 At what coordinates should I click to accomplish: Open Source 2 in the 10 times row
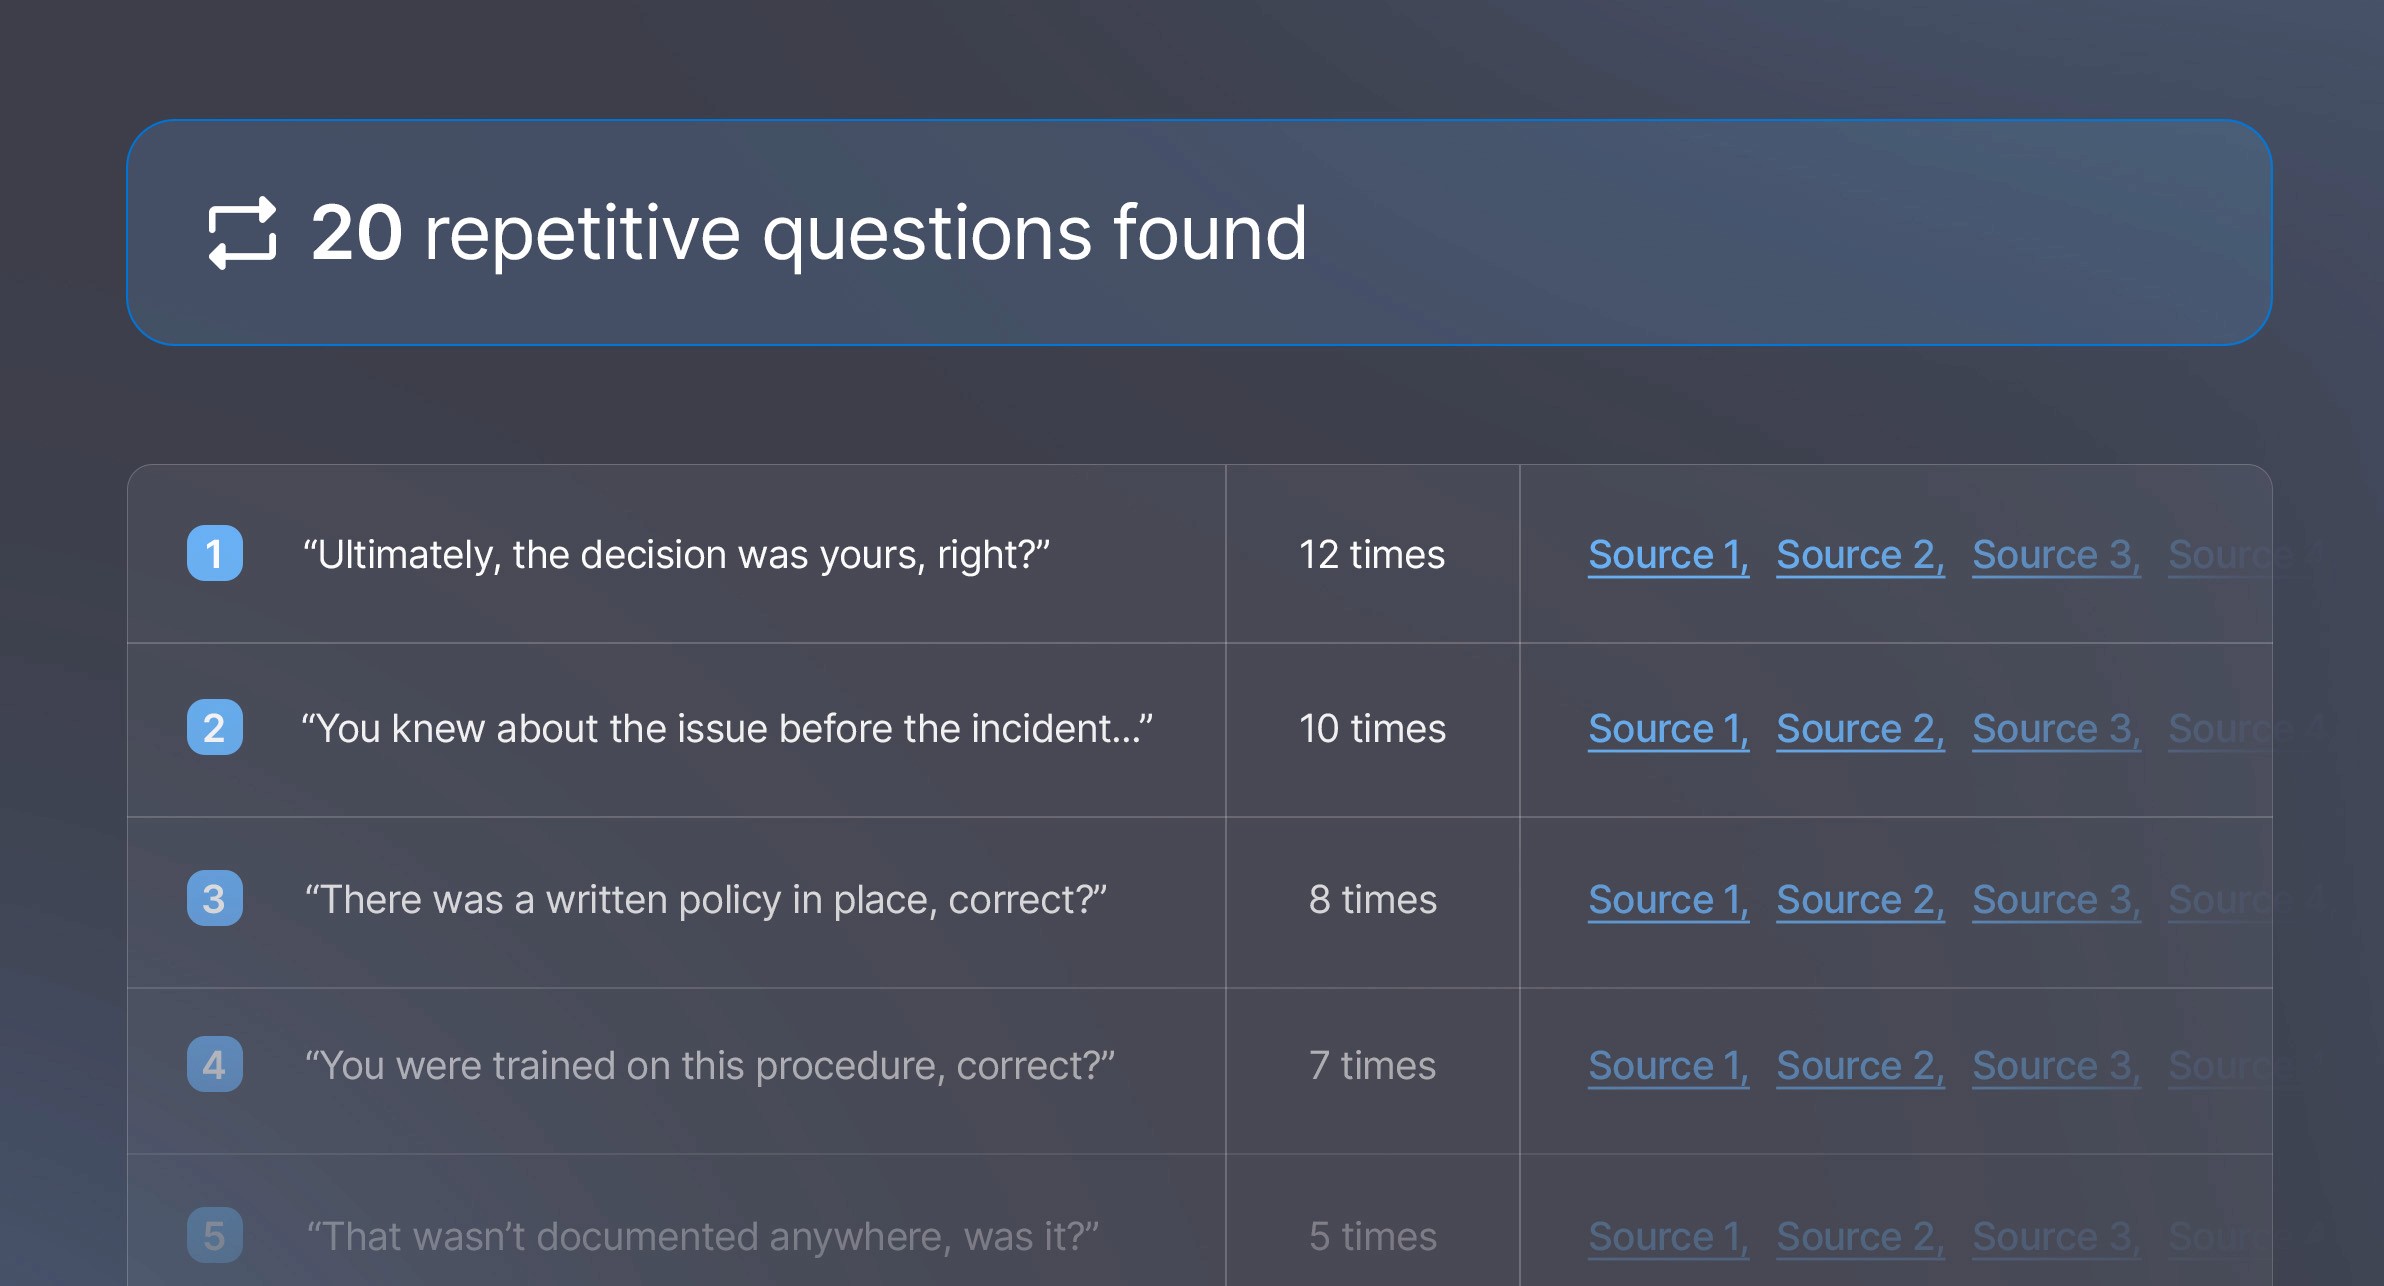(x=1859, y=729)
